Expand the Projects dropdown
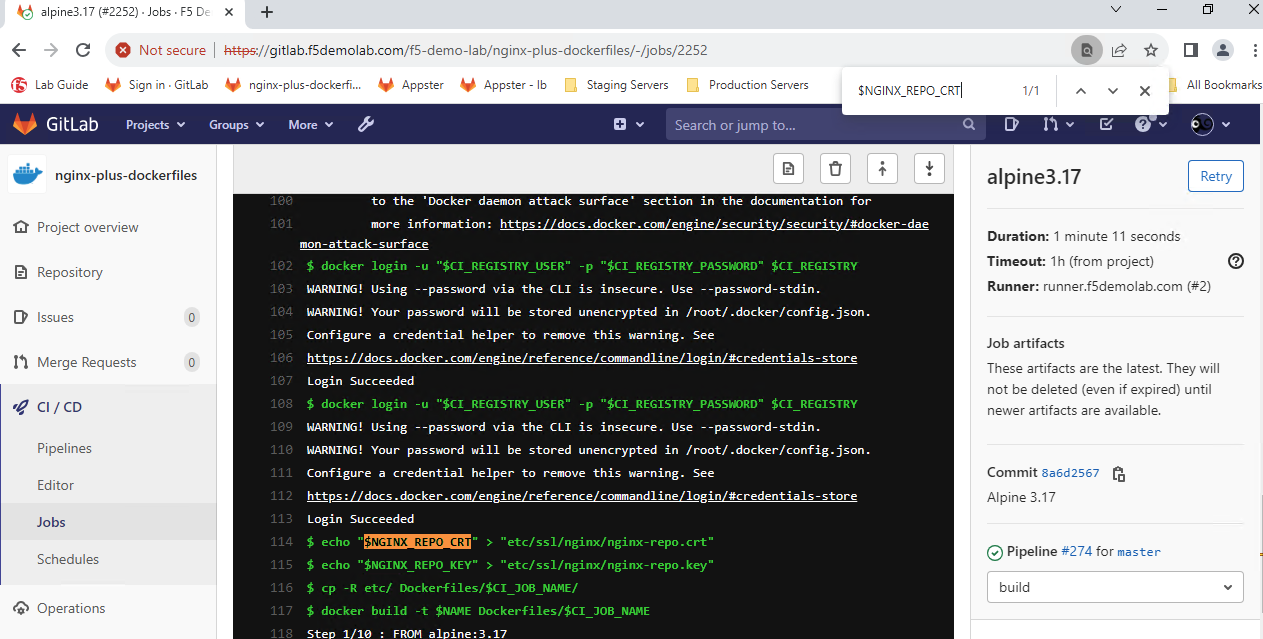 156,124
